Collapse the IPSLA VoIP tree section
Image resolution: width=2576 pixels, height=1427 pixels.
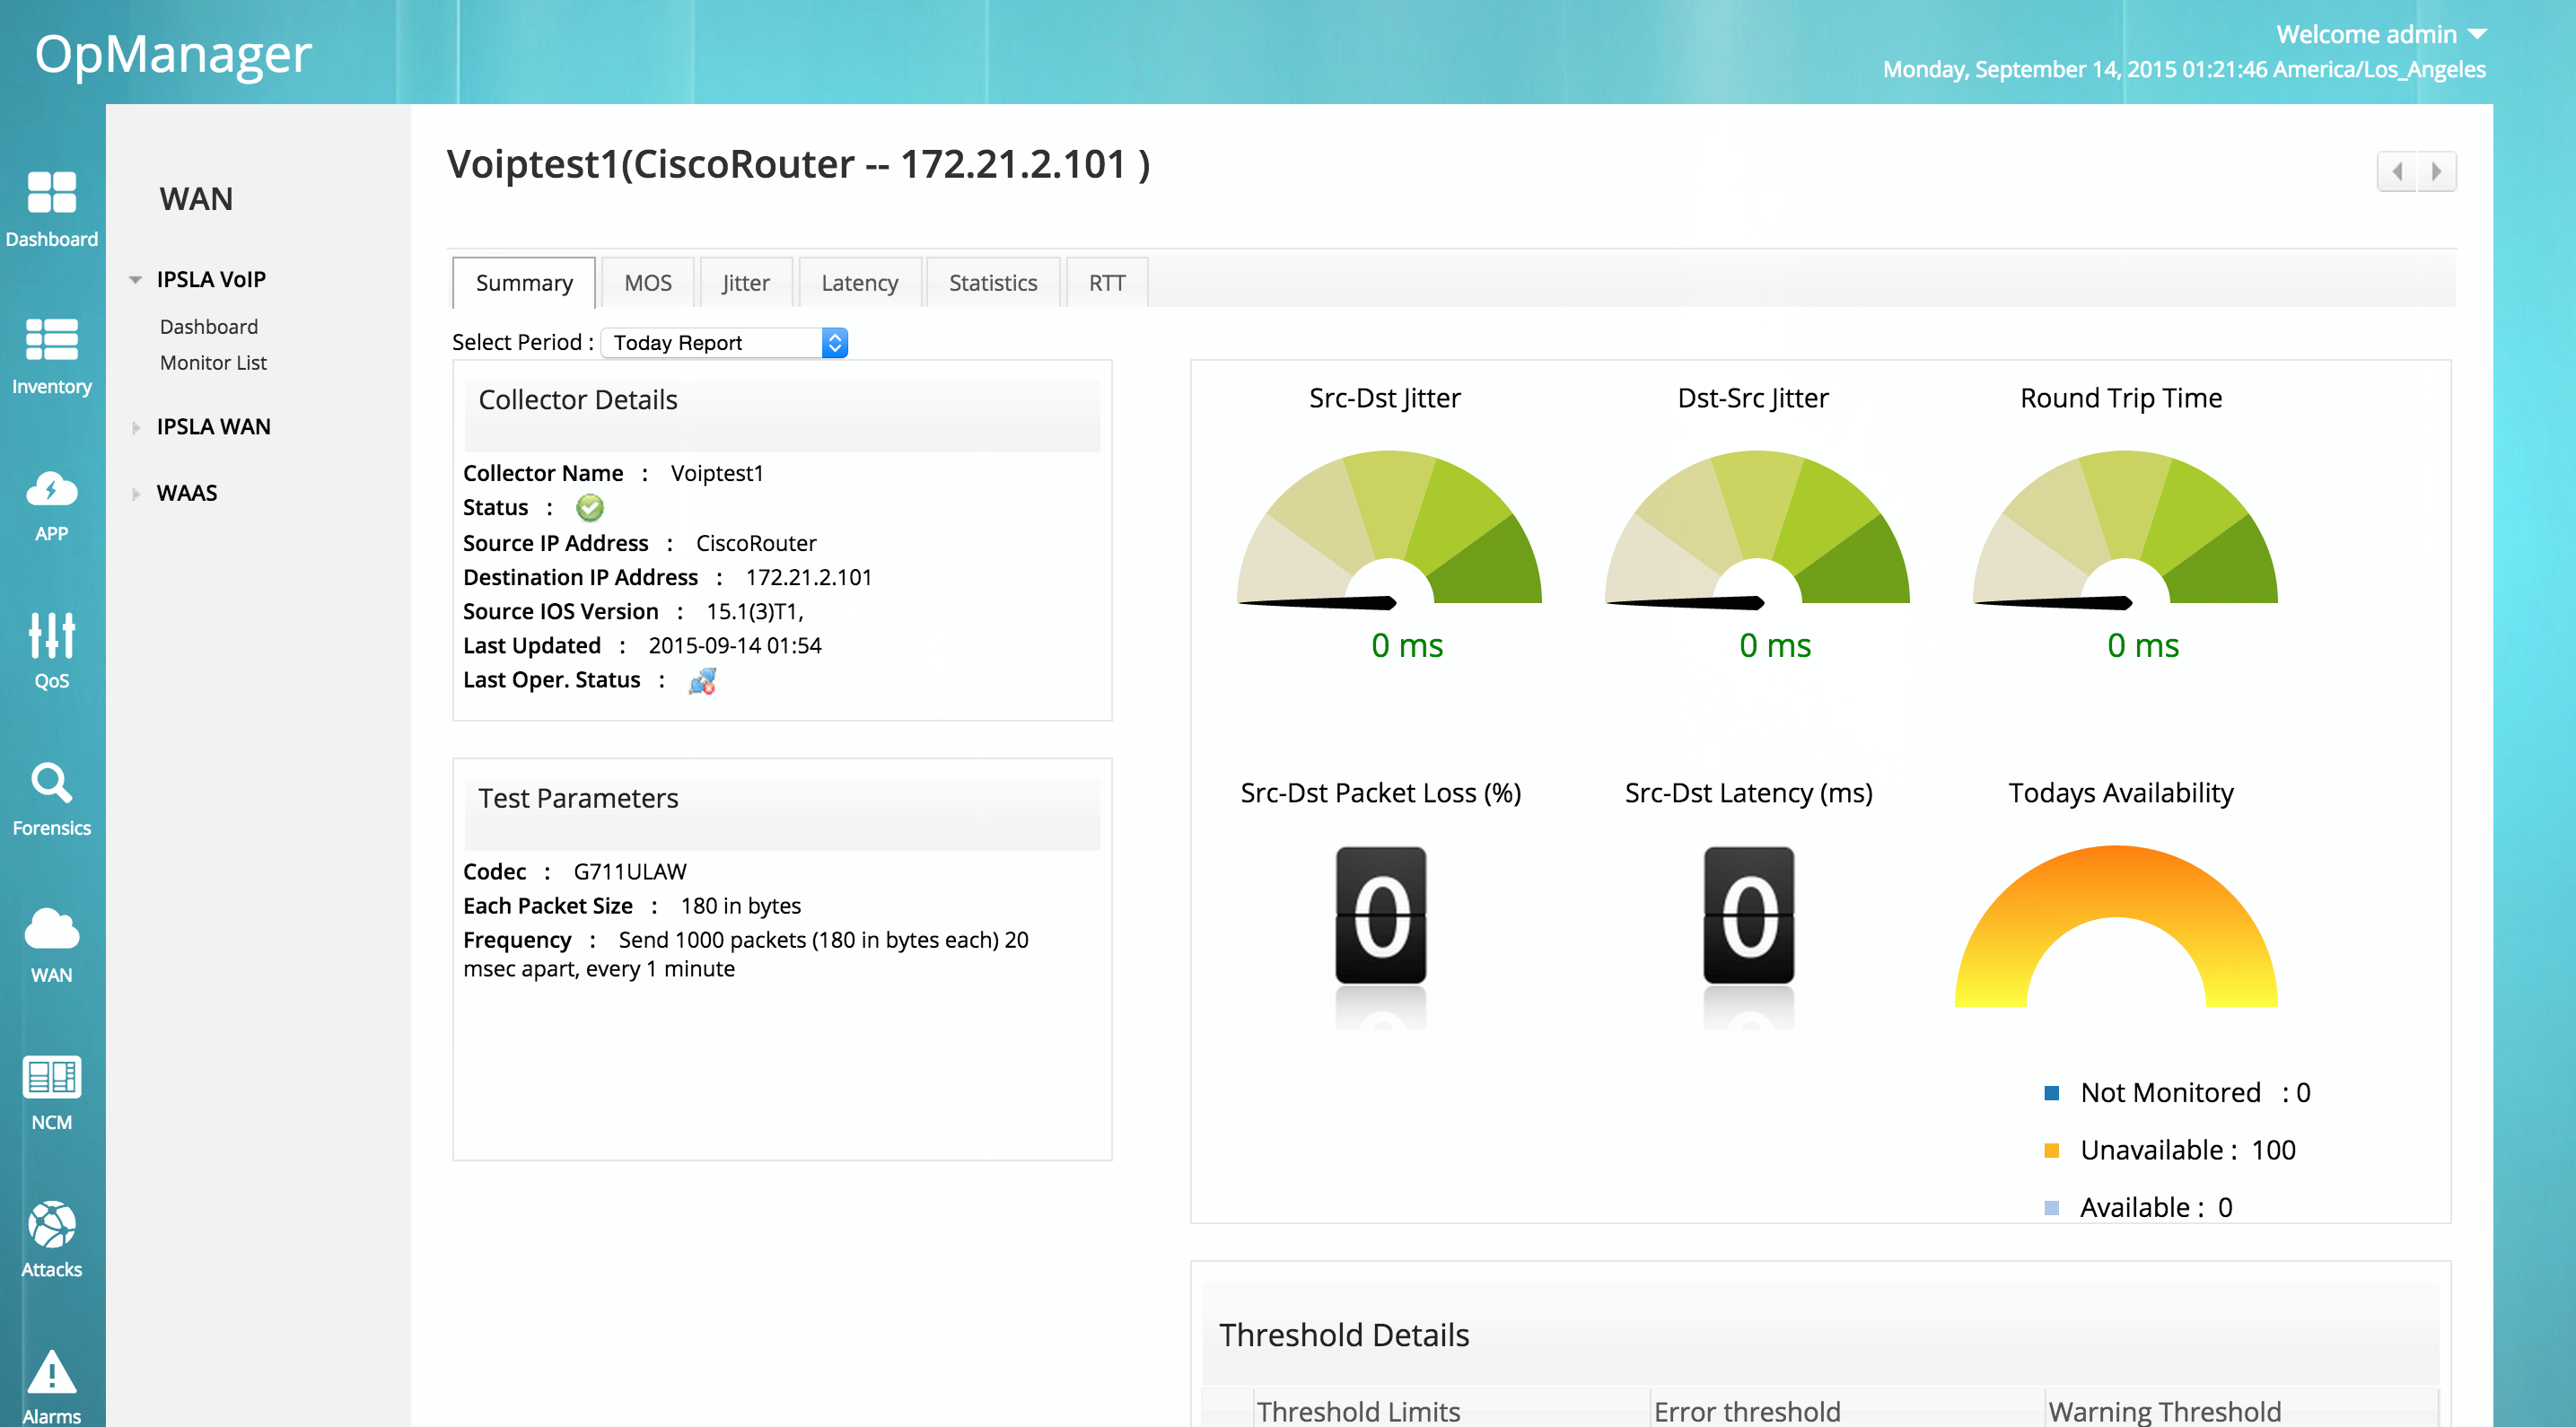tap(136, 279)
